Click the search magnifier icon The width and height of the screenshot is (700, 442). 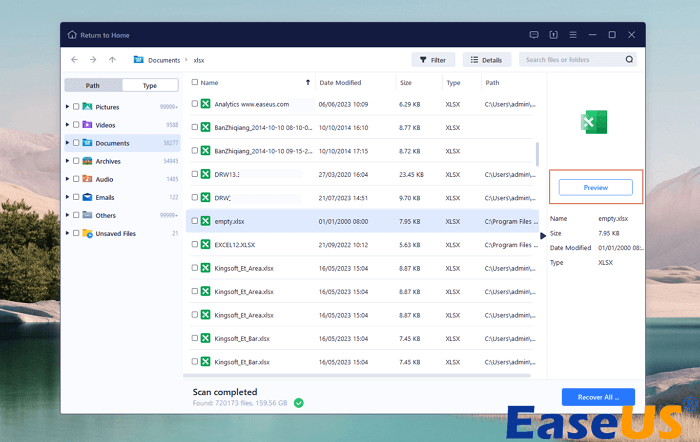pos(629,60)
